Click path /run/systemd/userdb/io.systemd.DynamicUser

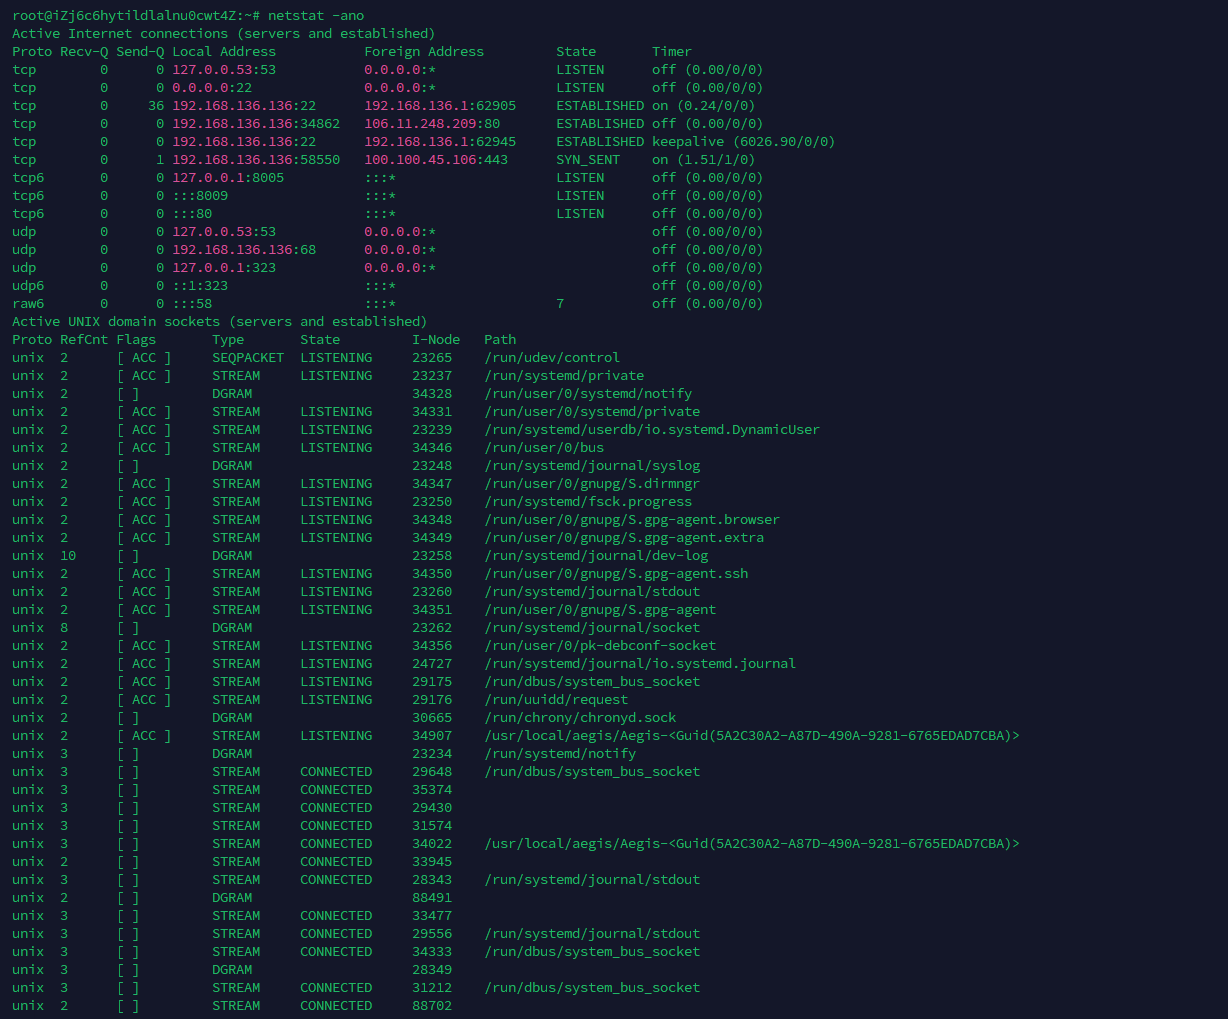[652, 430]
